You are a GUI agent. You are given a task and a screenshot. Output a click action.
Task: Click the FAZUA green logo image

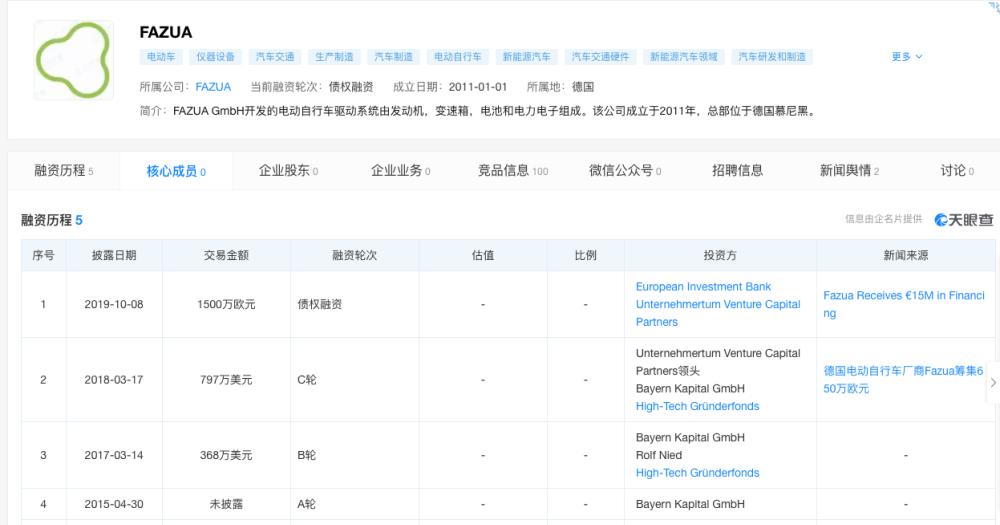point(73,60)
